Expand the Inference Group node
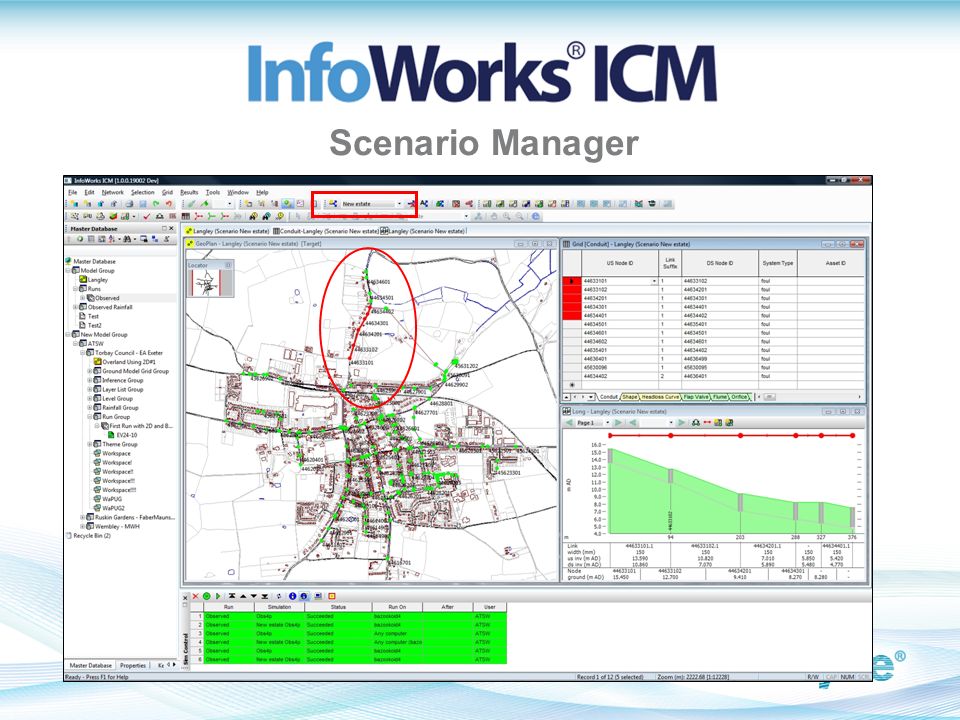The image size is (960, 720). click(x=90, y=380)
